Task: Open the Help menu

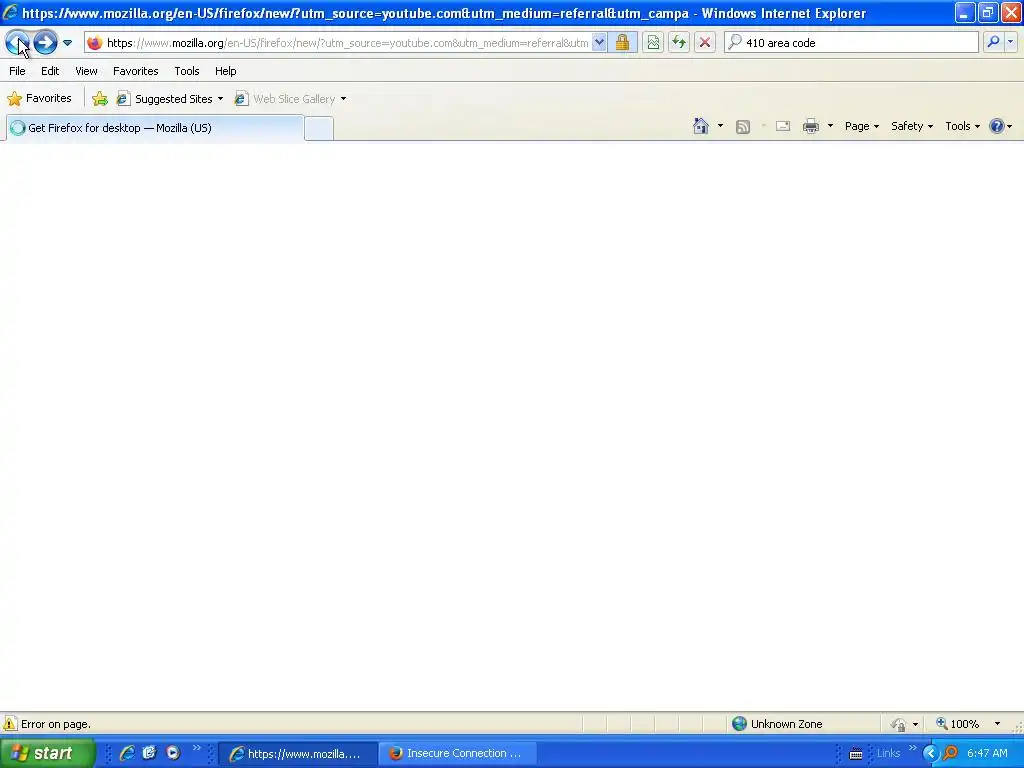Action: 226,71
